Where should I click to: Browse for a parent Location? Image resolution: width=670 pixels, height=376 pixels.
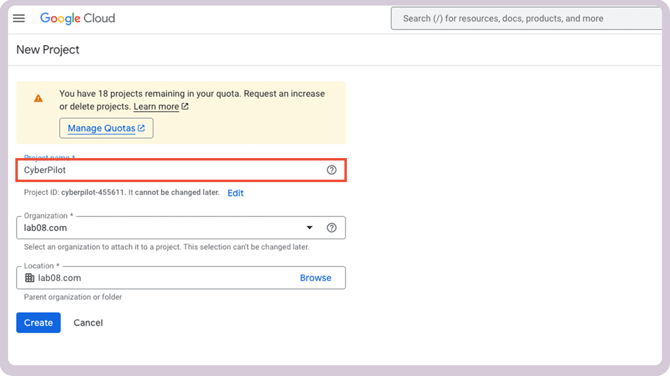click(x=315, y=278)
